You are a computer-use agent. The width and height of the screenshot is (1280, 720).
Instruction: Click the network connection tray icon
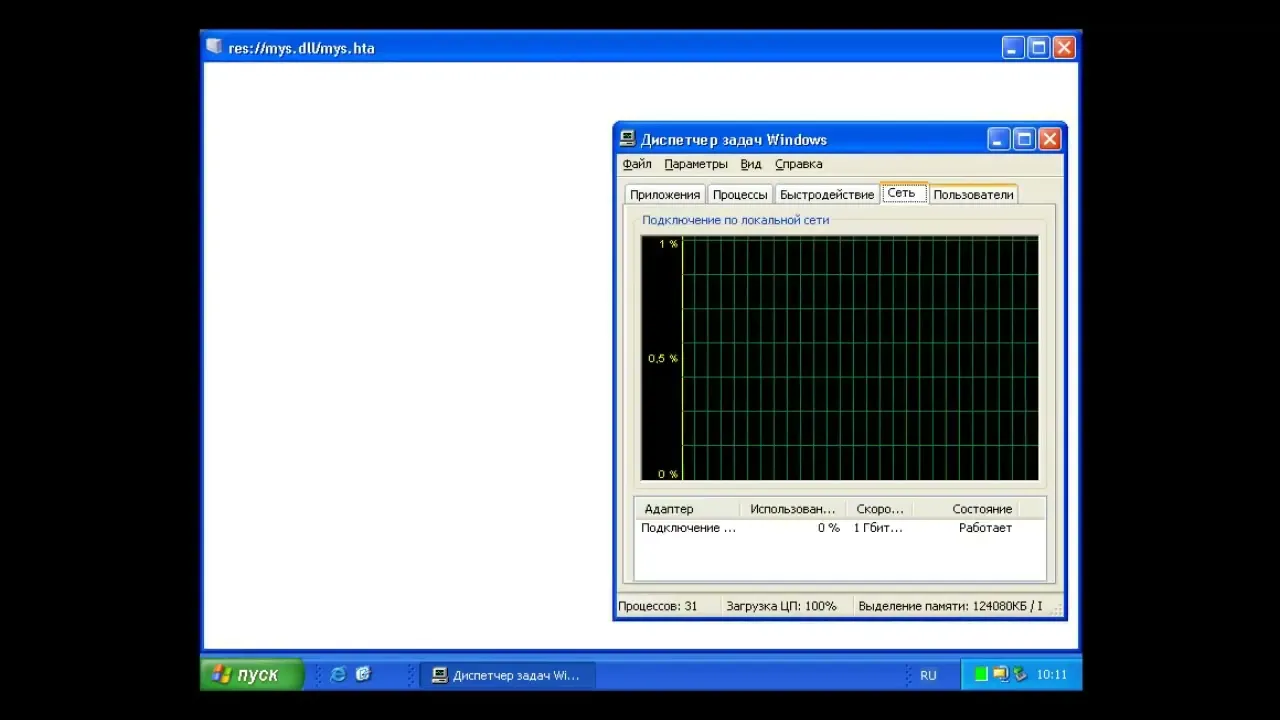[1000, 675]
